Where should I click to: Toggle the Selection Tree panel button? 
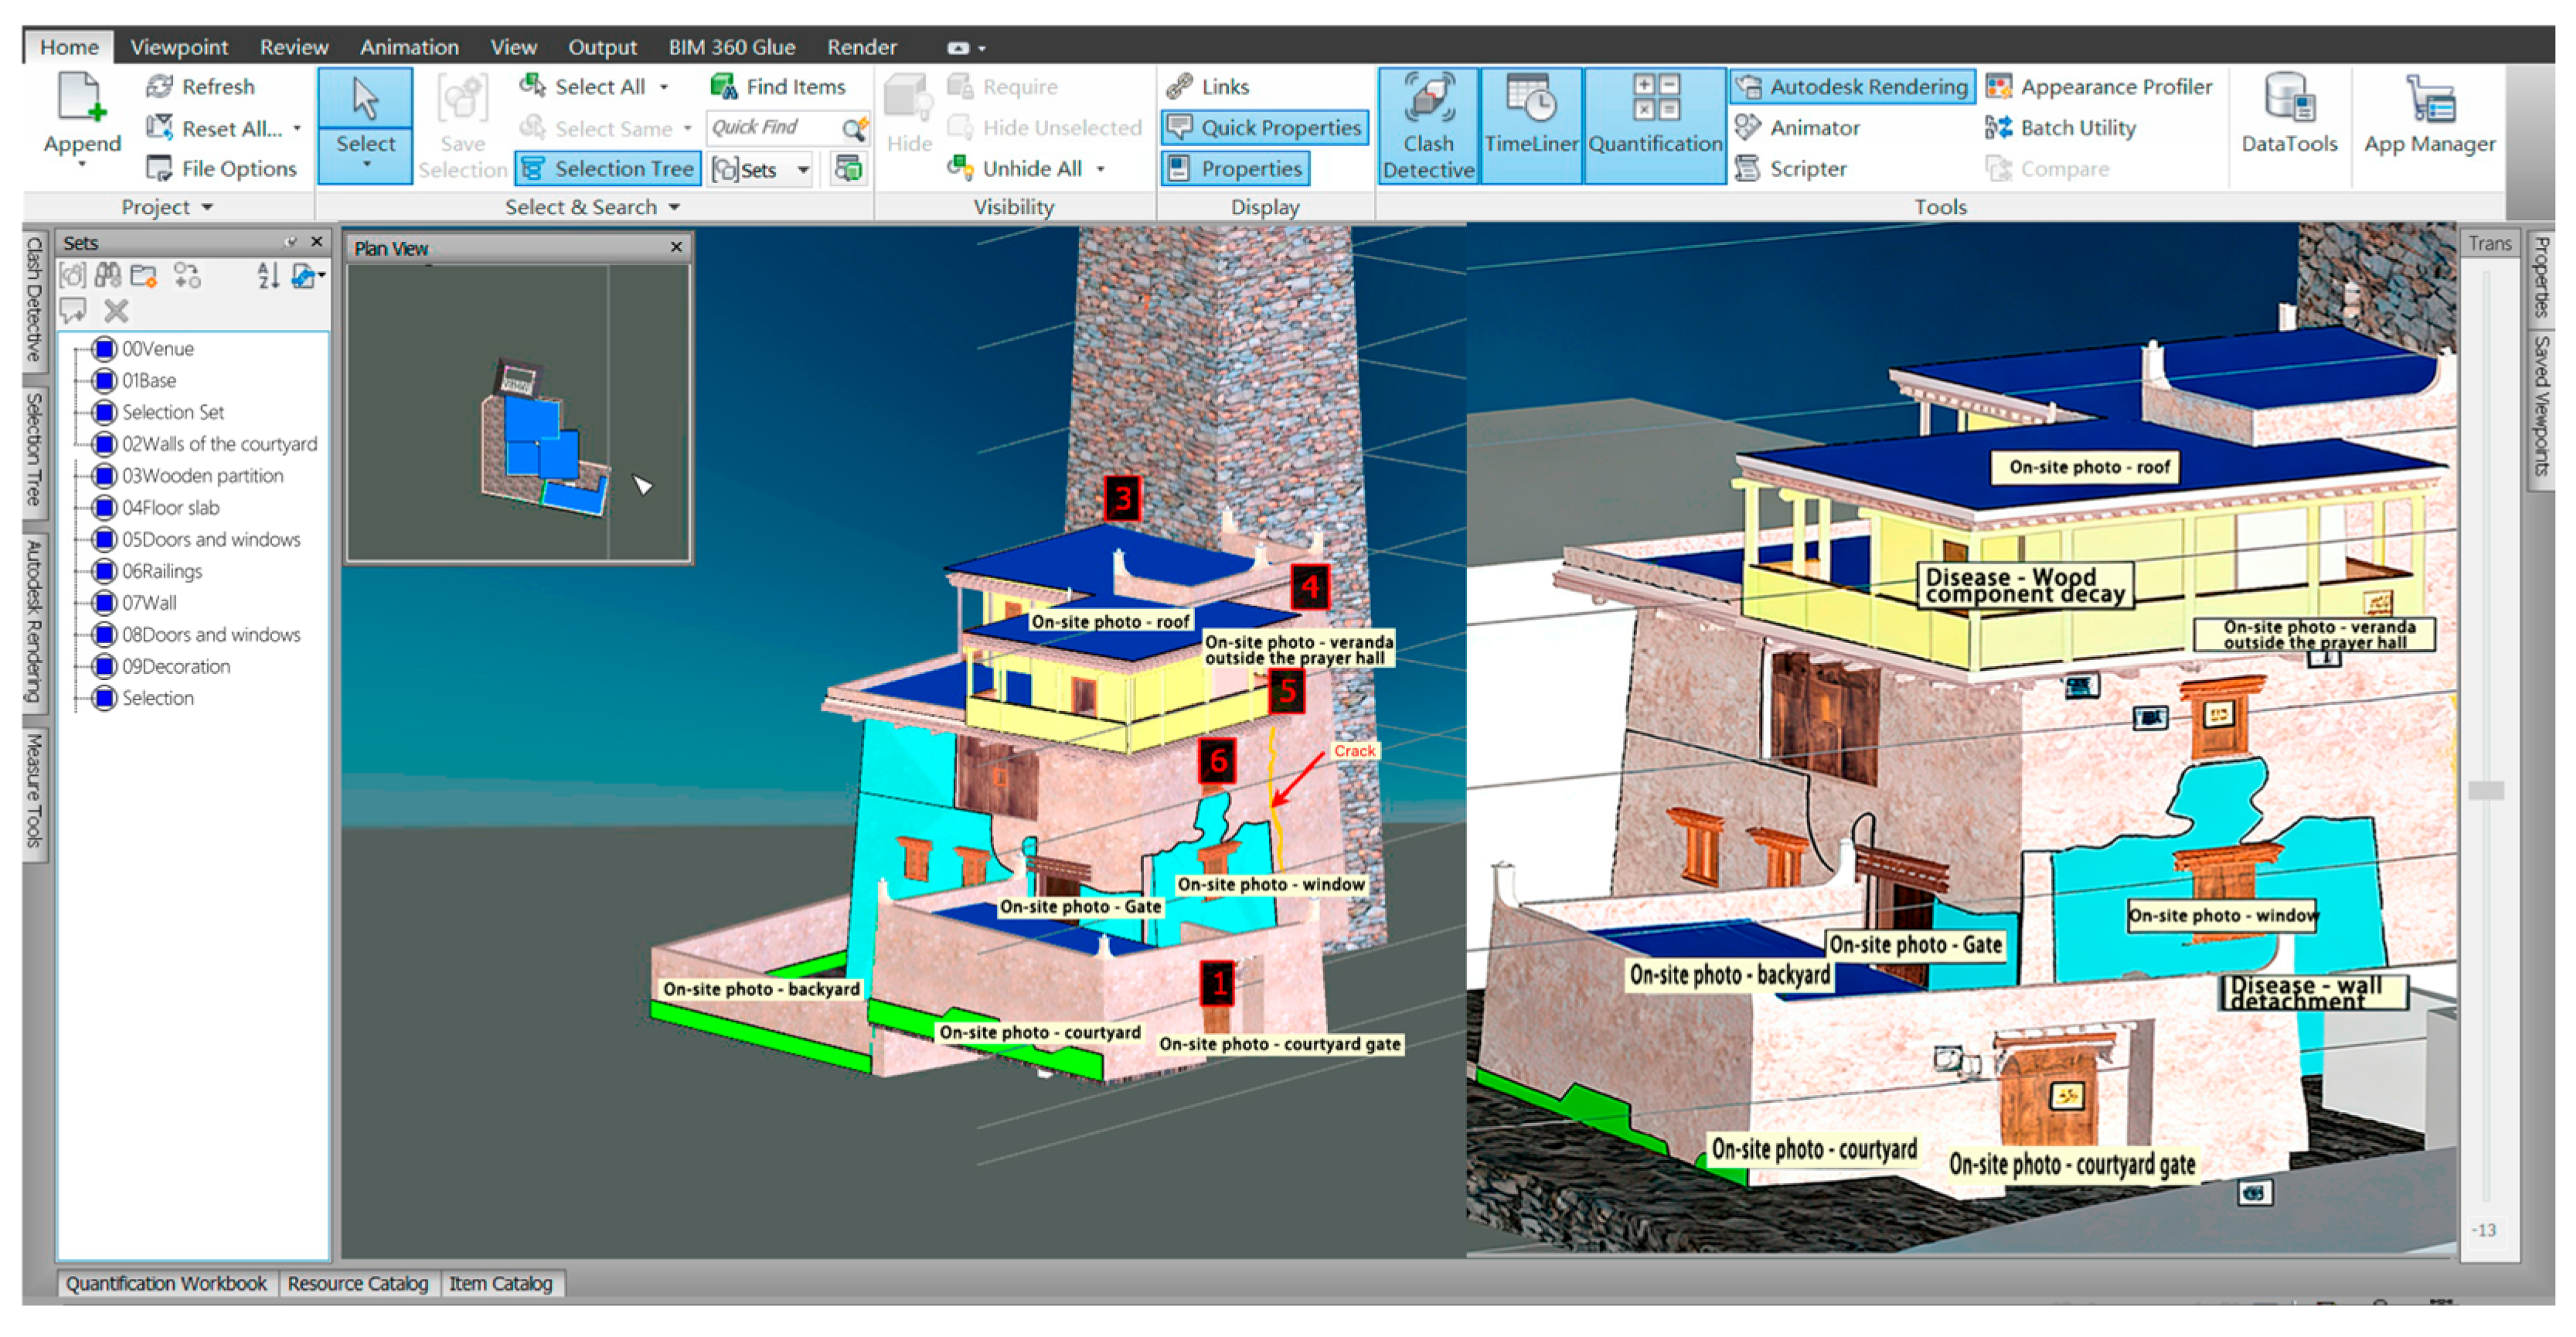[608, 169]
